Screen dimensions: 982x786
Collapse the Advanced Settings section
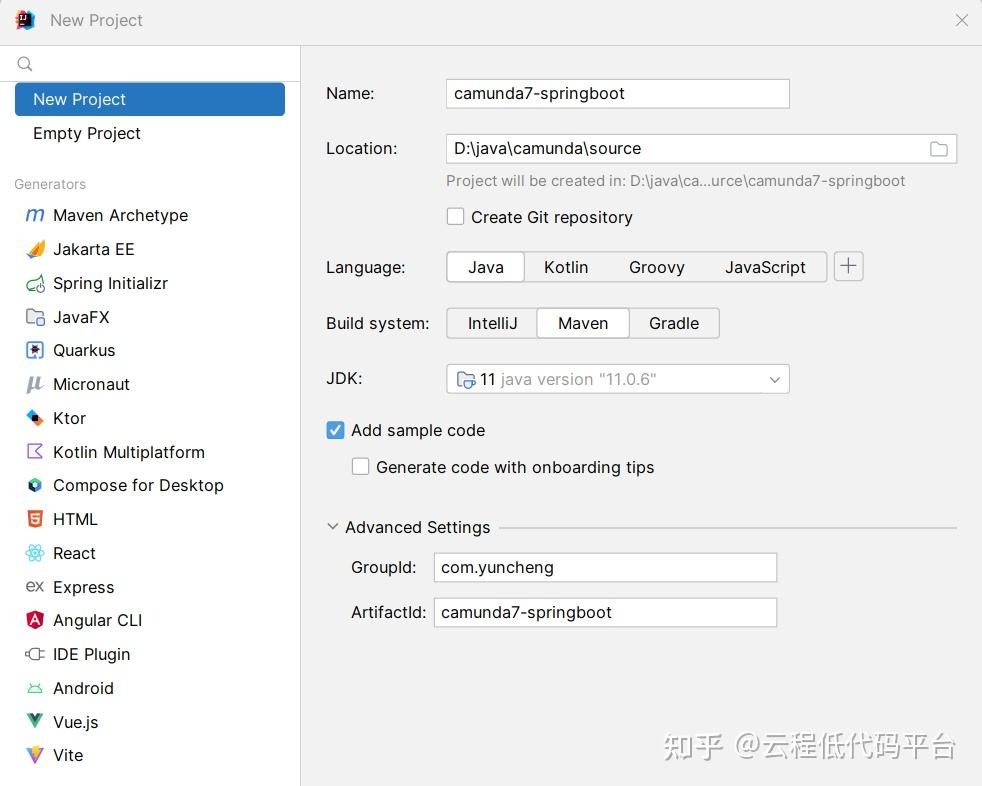[332, 526]
